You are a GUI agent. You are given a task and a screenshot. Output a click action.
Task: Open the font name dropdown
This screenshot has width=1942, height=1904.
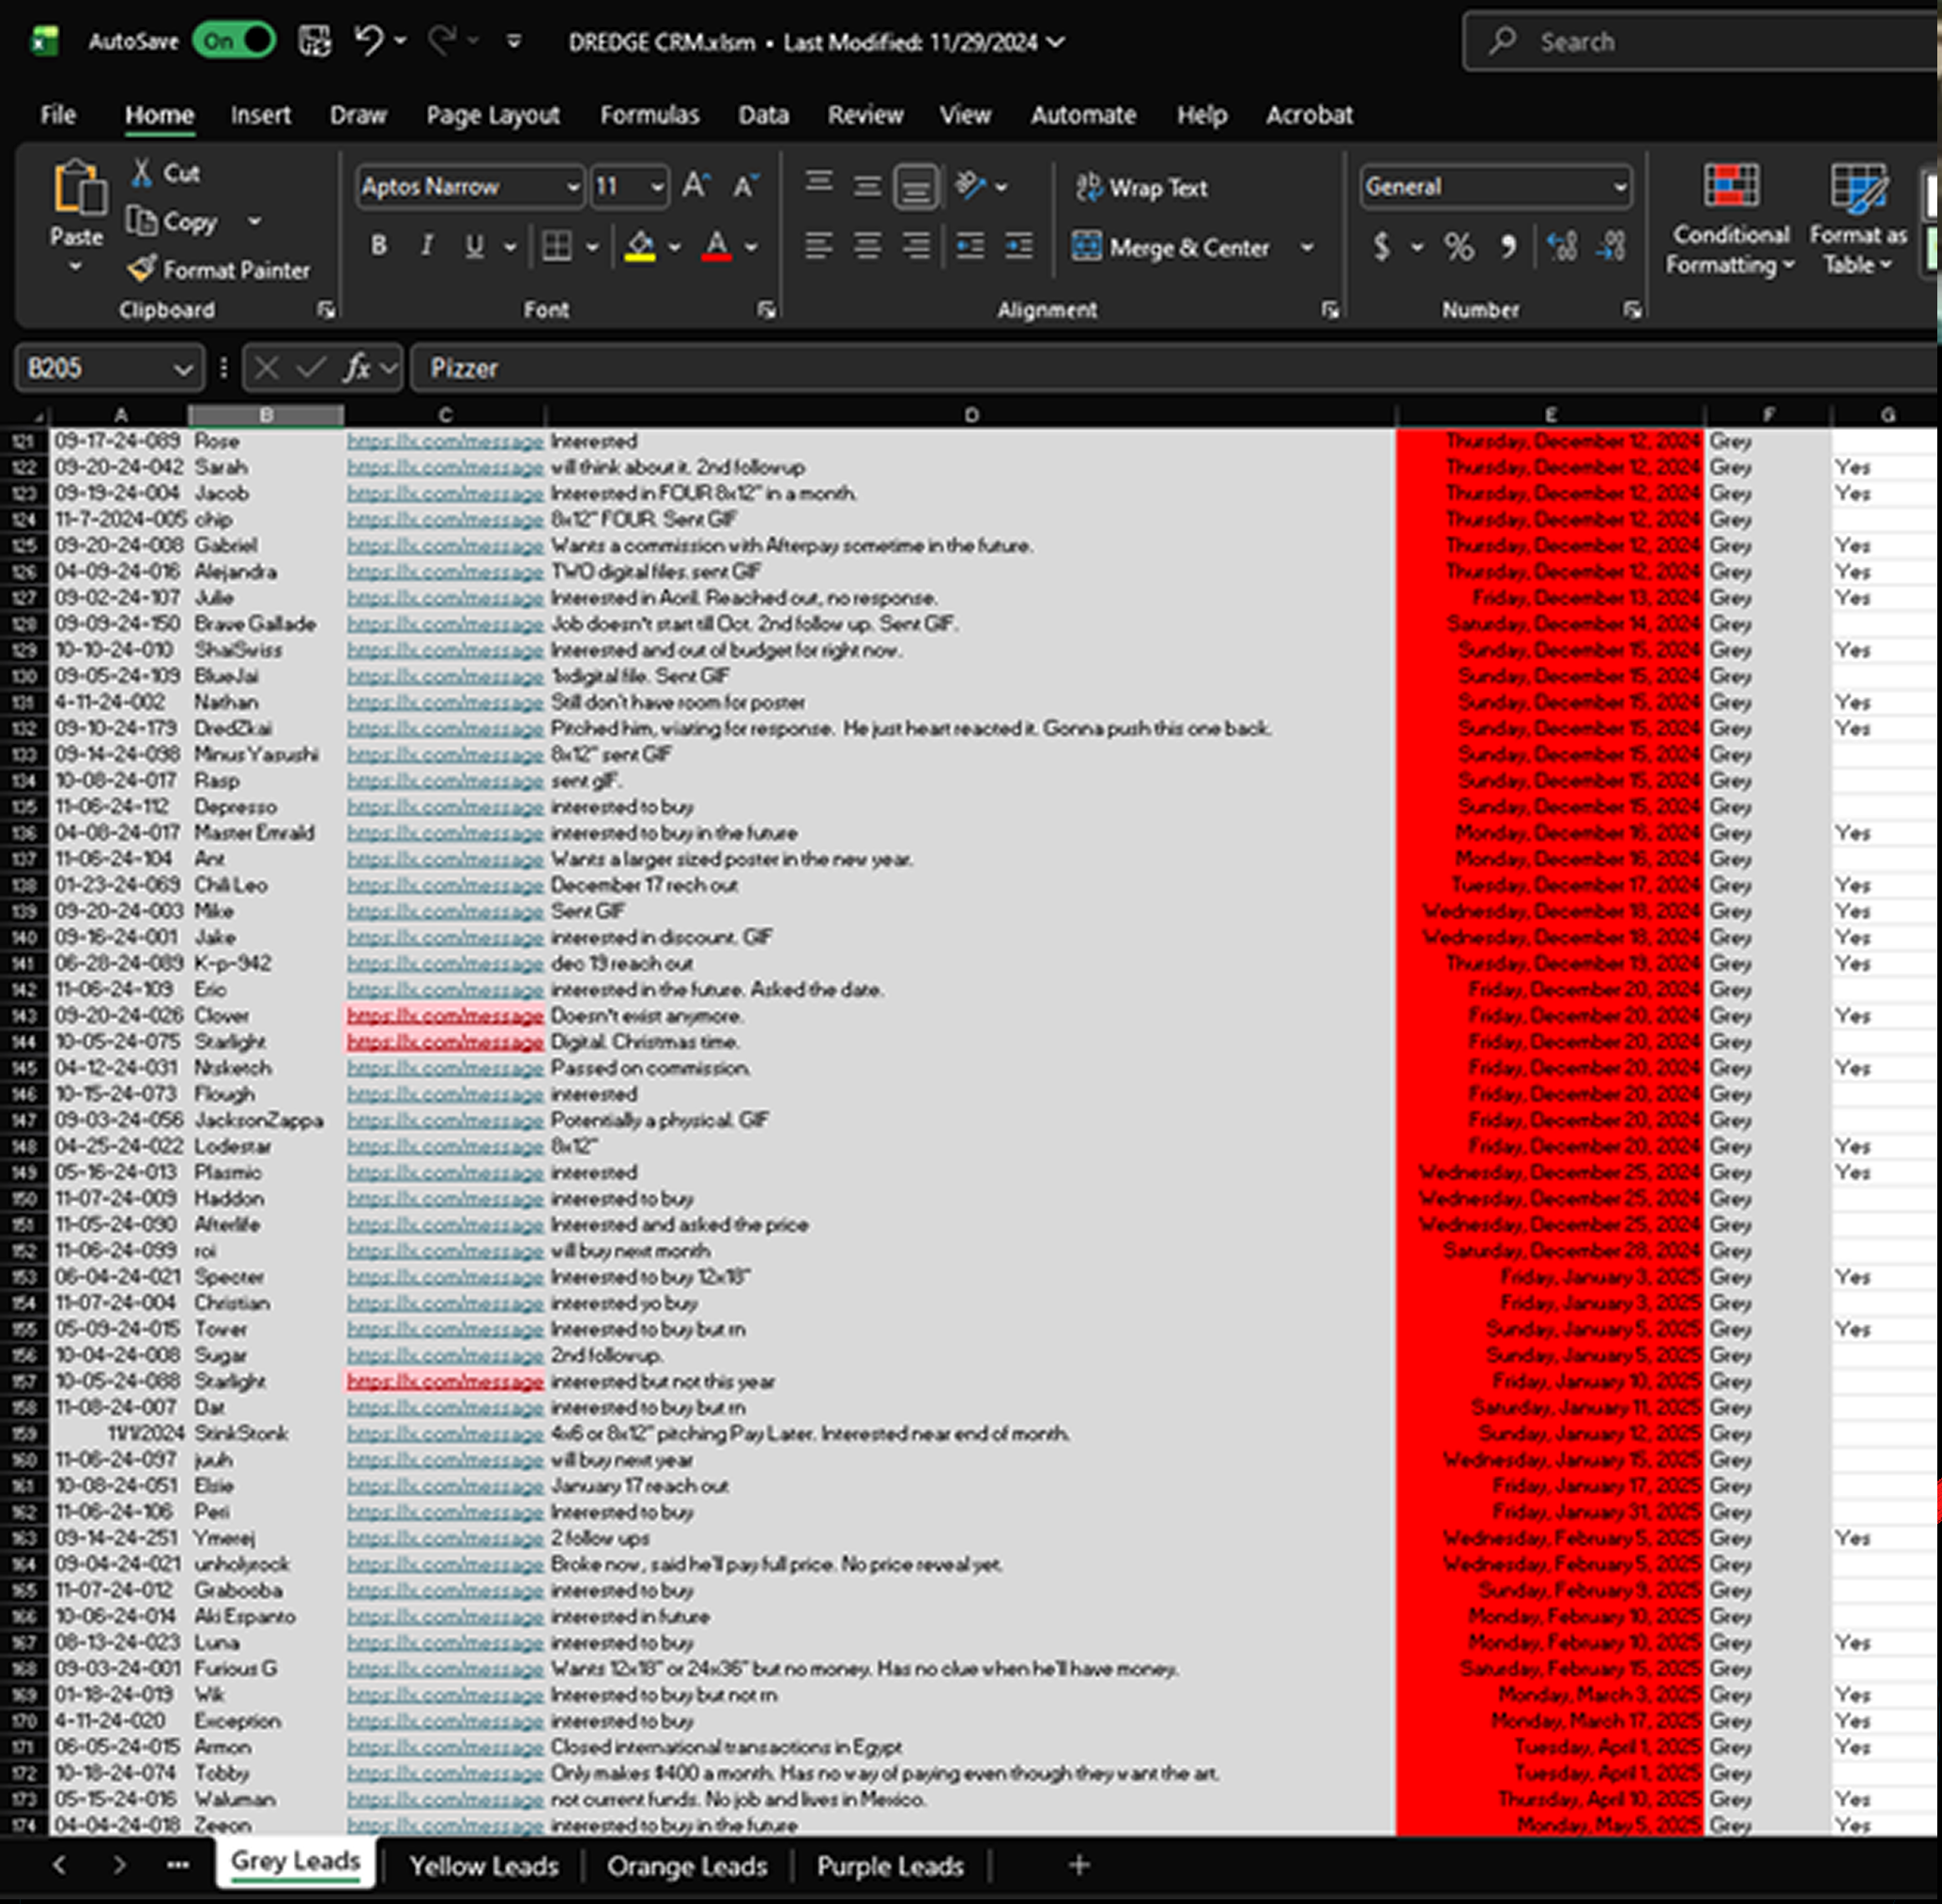tap(572, 187)
